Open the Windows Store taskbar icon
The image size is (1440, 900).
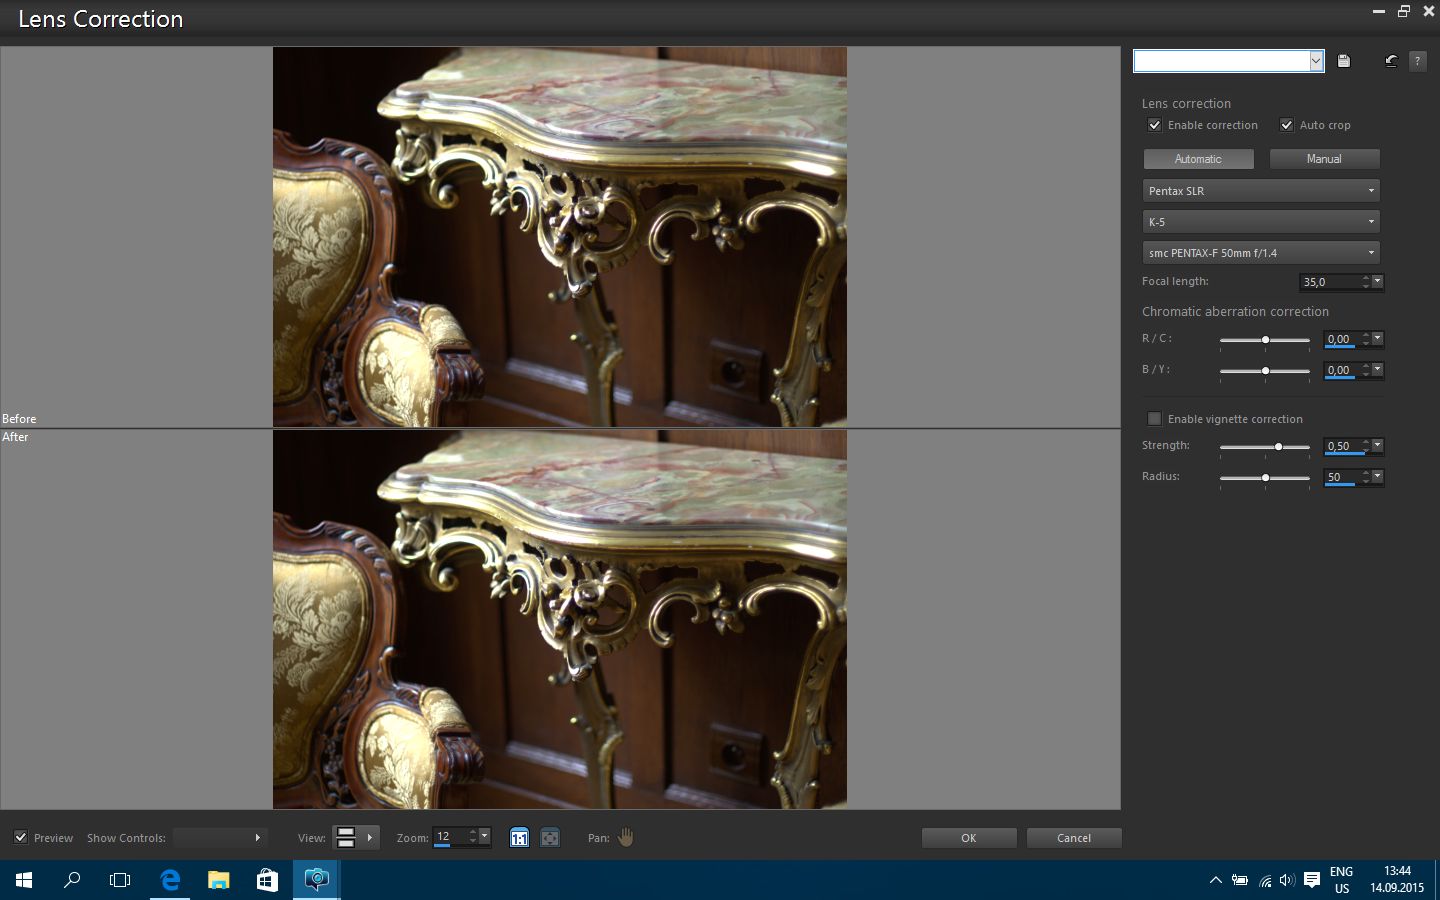point(267,880)
